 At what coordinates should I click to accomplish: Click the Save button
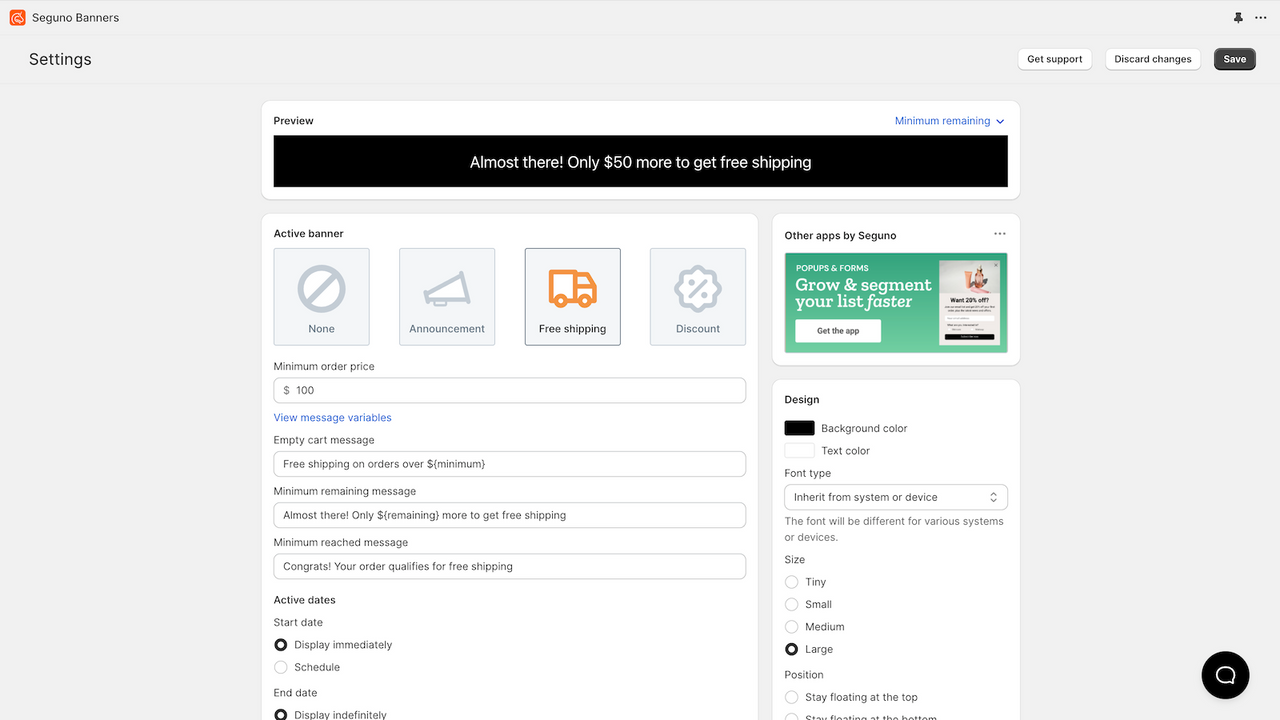[1235, 59]
